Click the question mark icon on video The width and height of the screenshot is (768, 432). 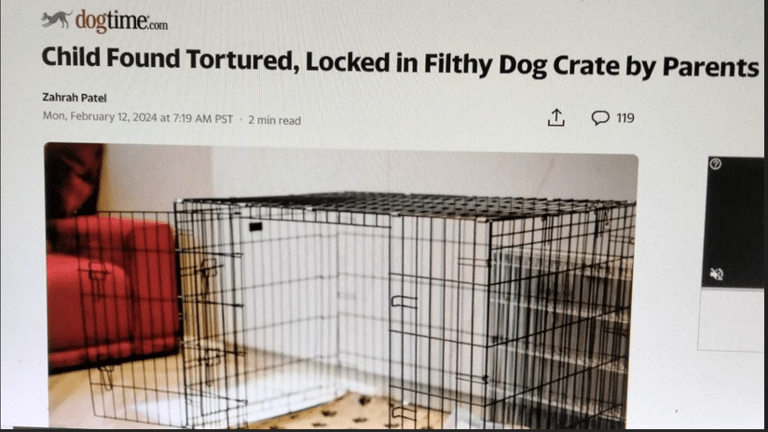click(x=715, y=164)
